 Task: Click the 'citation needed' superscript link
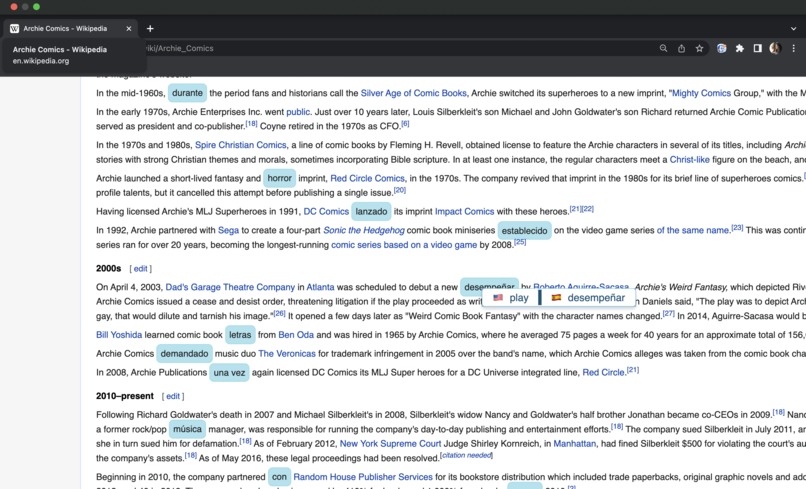(466, 456)
